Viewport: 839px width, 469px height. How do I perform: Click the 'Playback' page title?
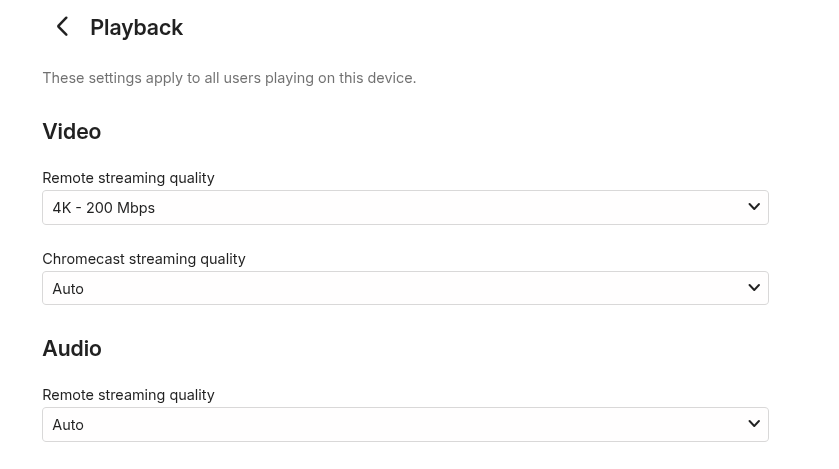click(x=136, y=28)
